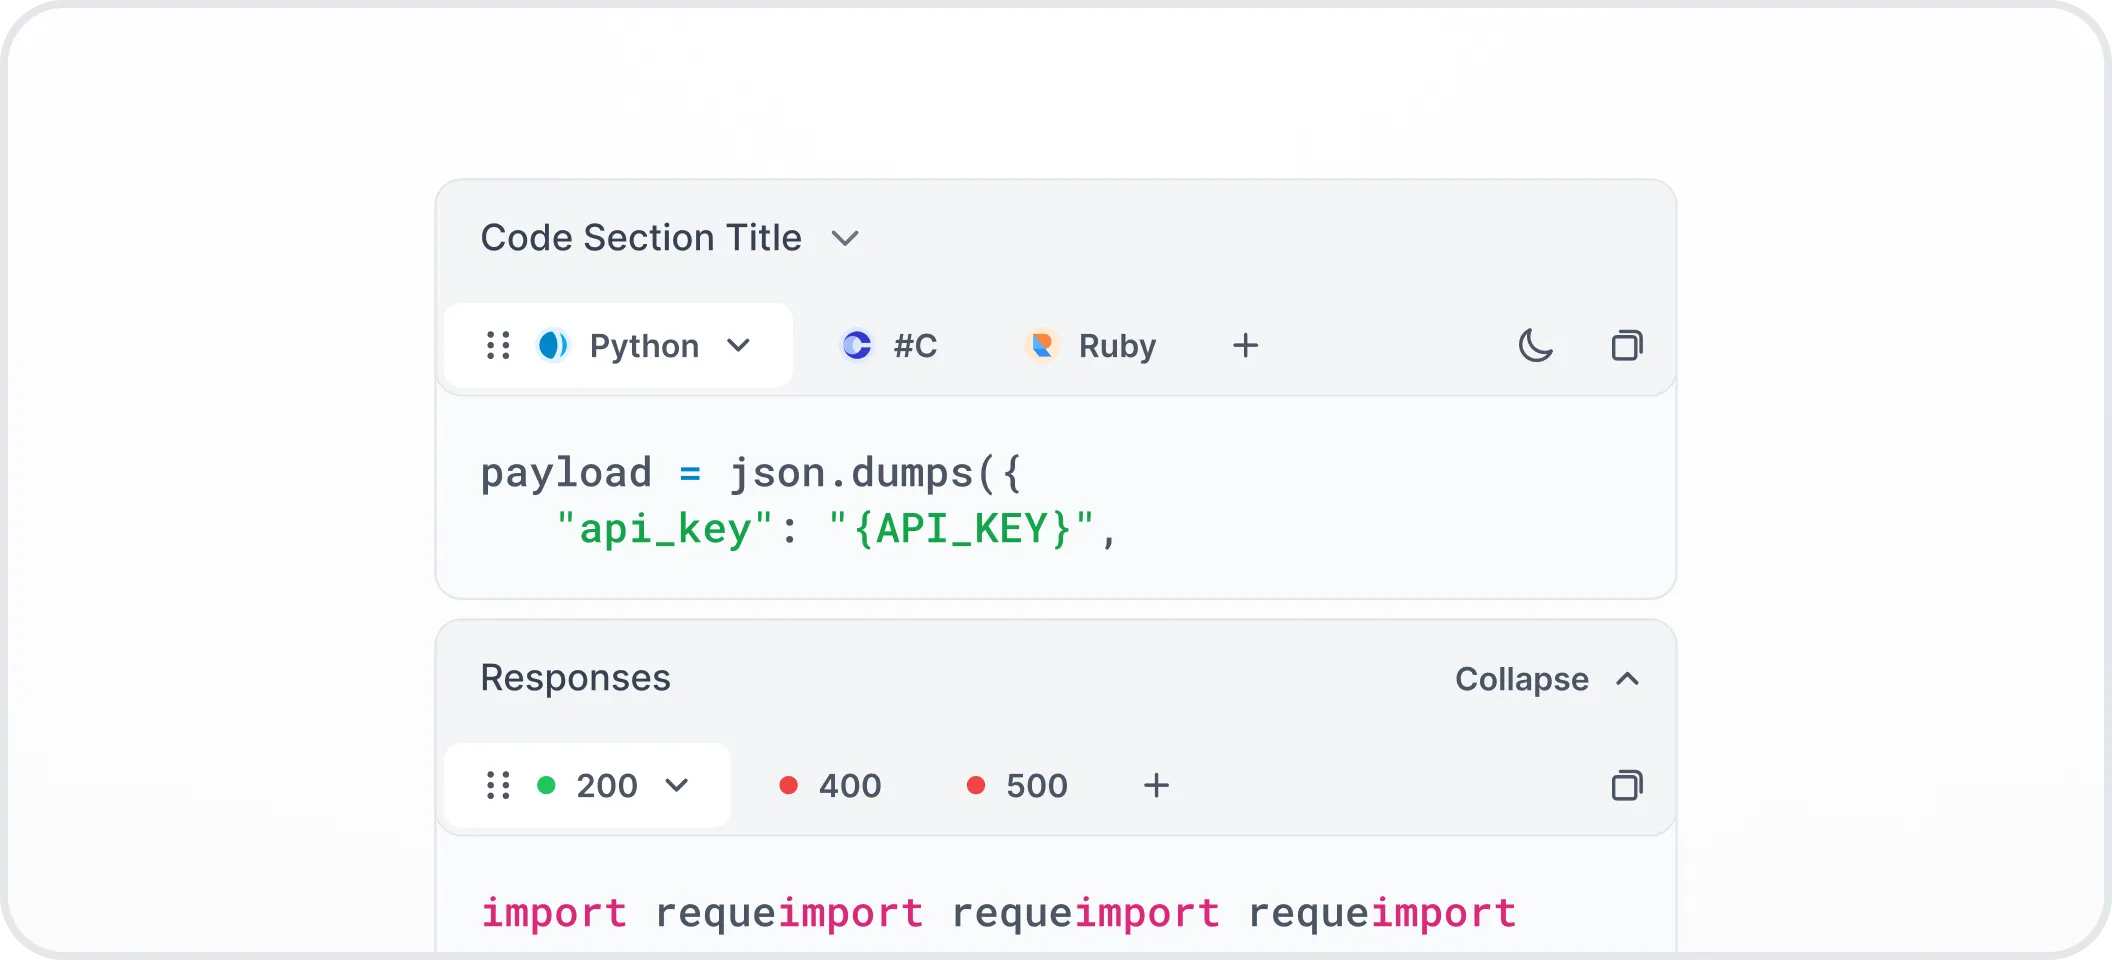The image size is (2112, 960).
Task: Click the red status dot for 400
Action: click(788, 785)
